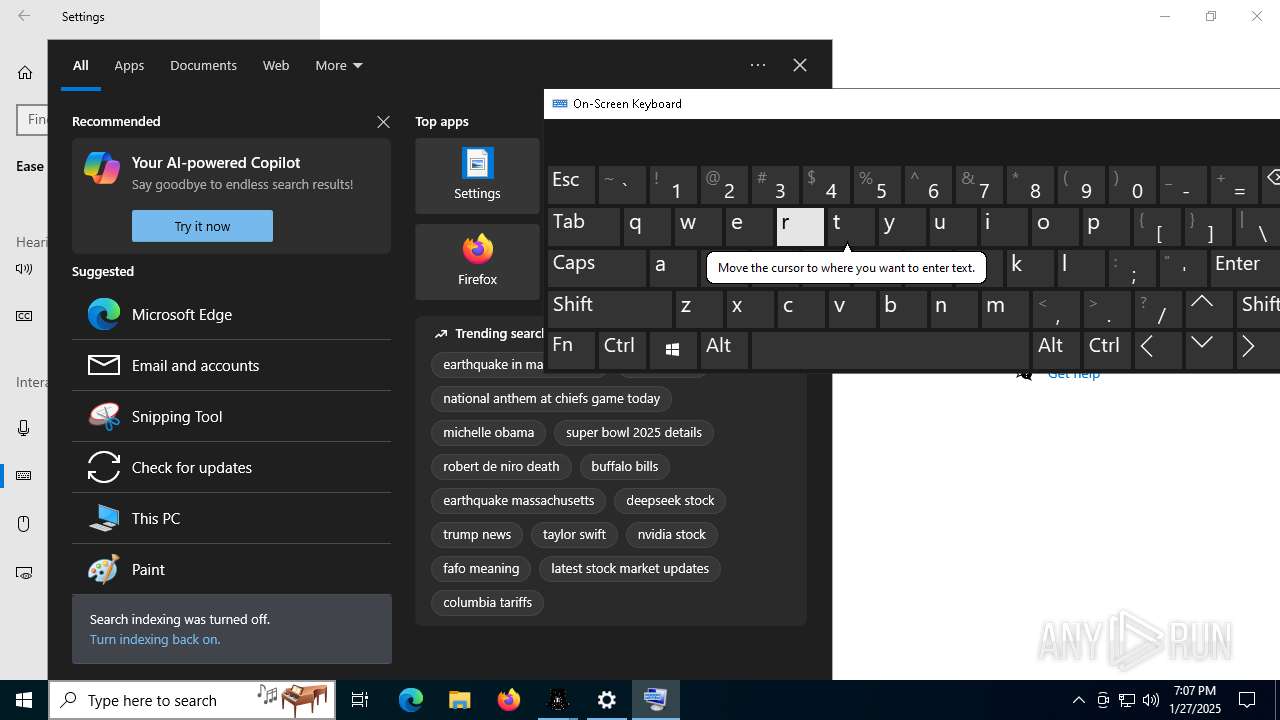Screen dimensions: 1280x720
Task: Open the Settings gear taskbar icon
Action: pos(607,700)
